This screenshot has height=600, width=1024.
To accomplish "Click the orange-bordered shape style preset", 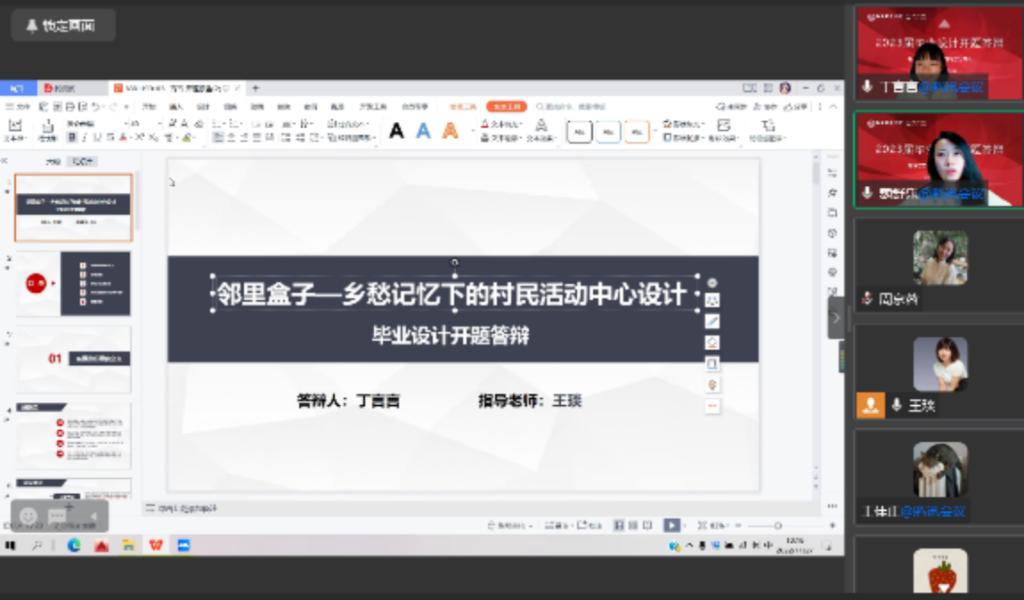I will point(637,131).
